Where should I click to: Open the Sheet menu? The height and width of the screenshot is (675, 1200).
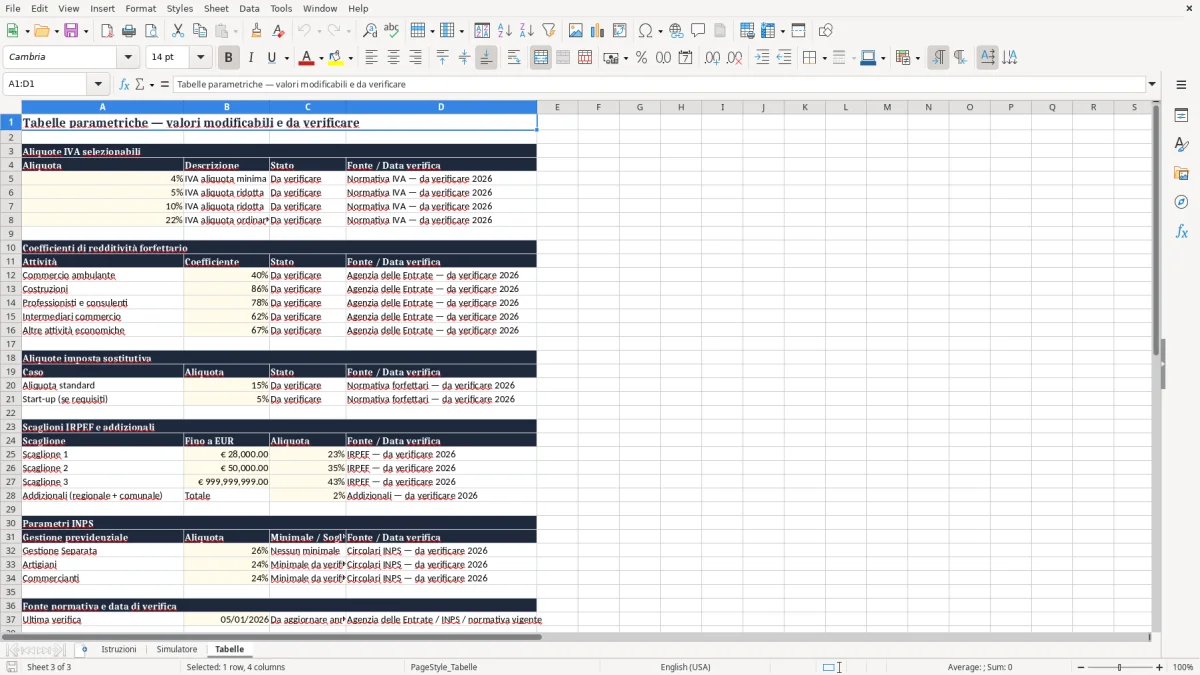tap(216, 8)
